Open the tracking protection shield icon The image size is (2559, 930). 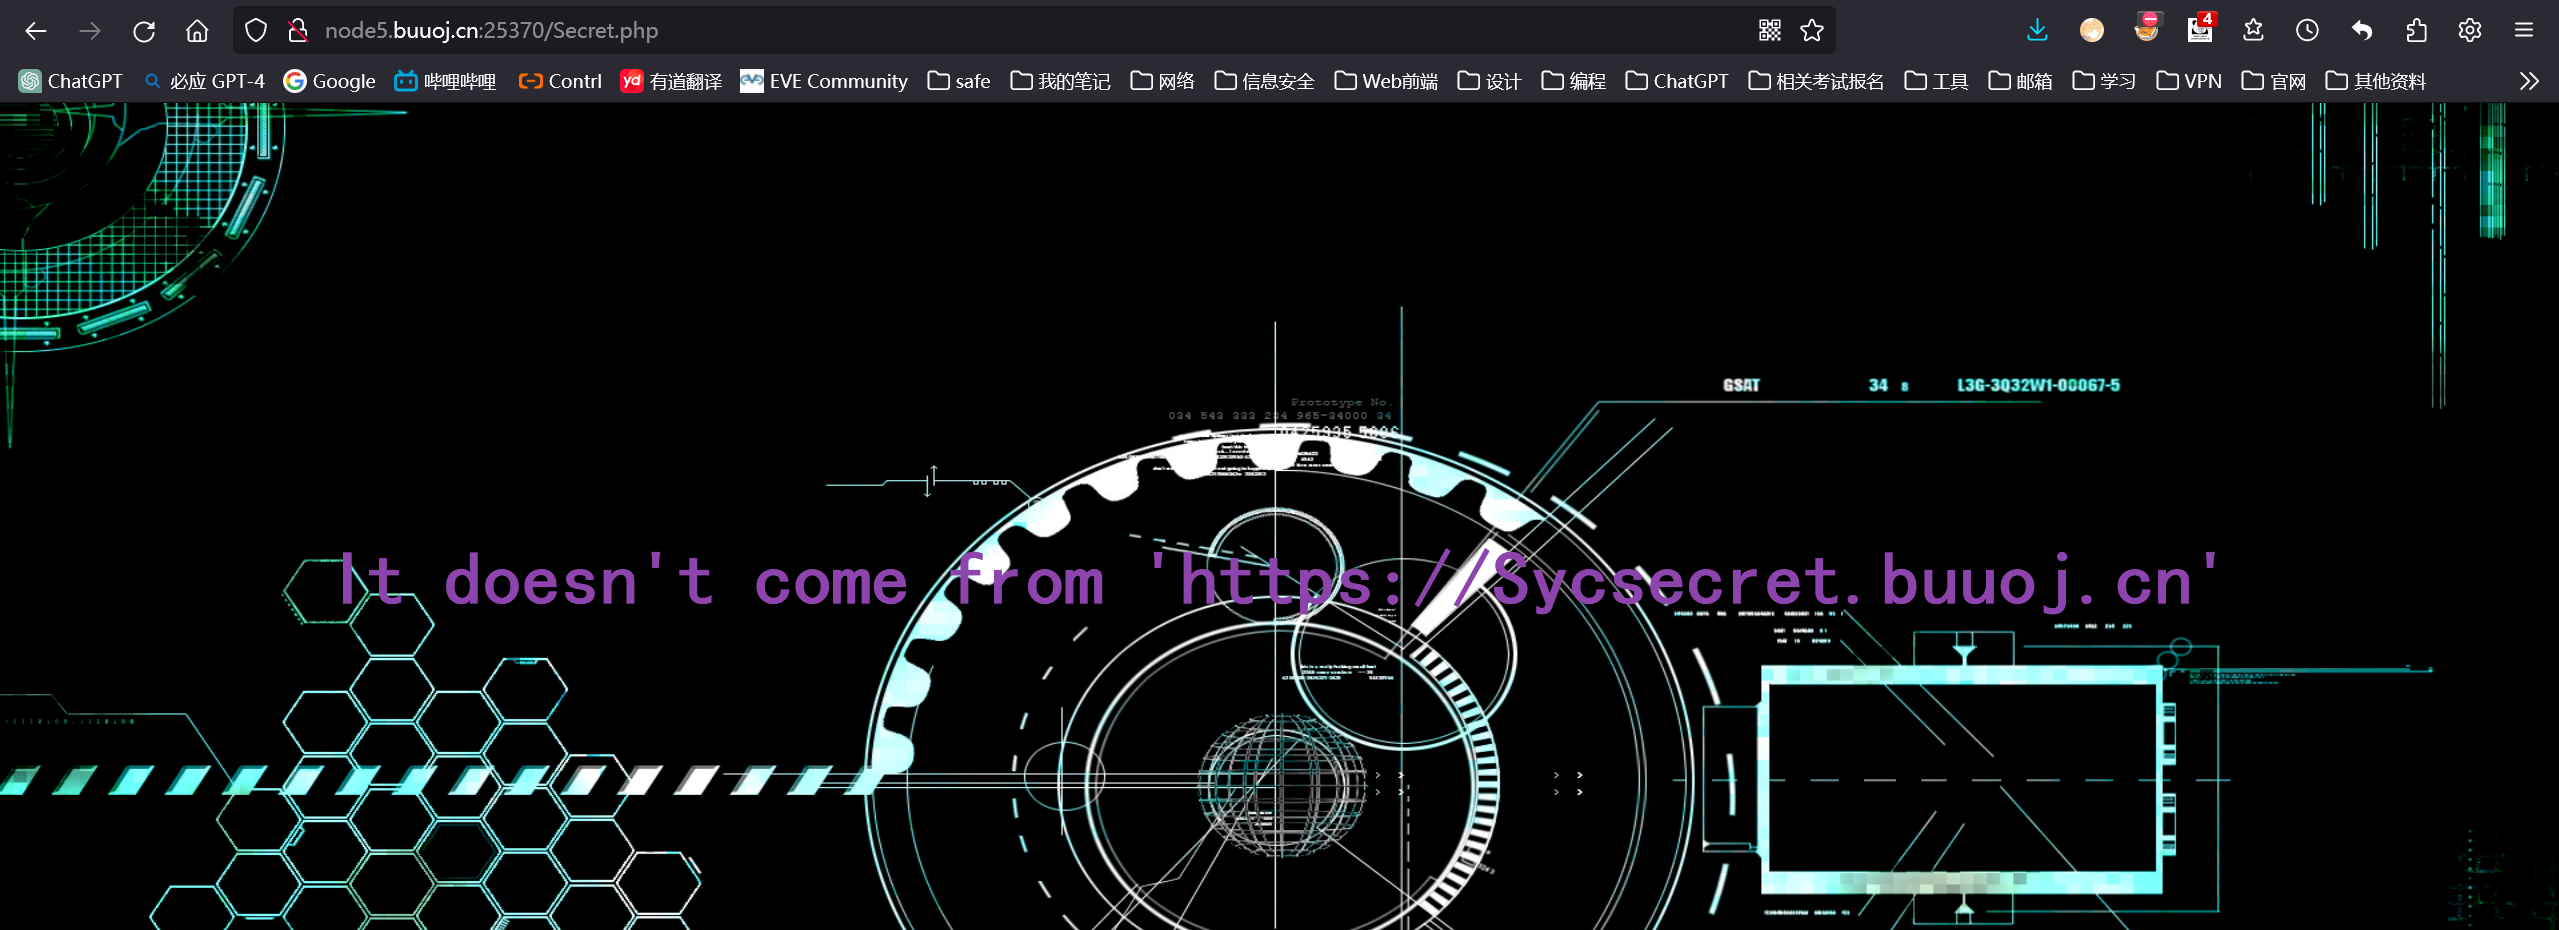click(x=256, y=31)
